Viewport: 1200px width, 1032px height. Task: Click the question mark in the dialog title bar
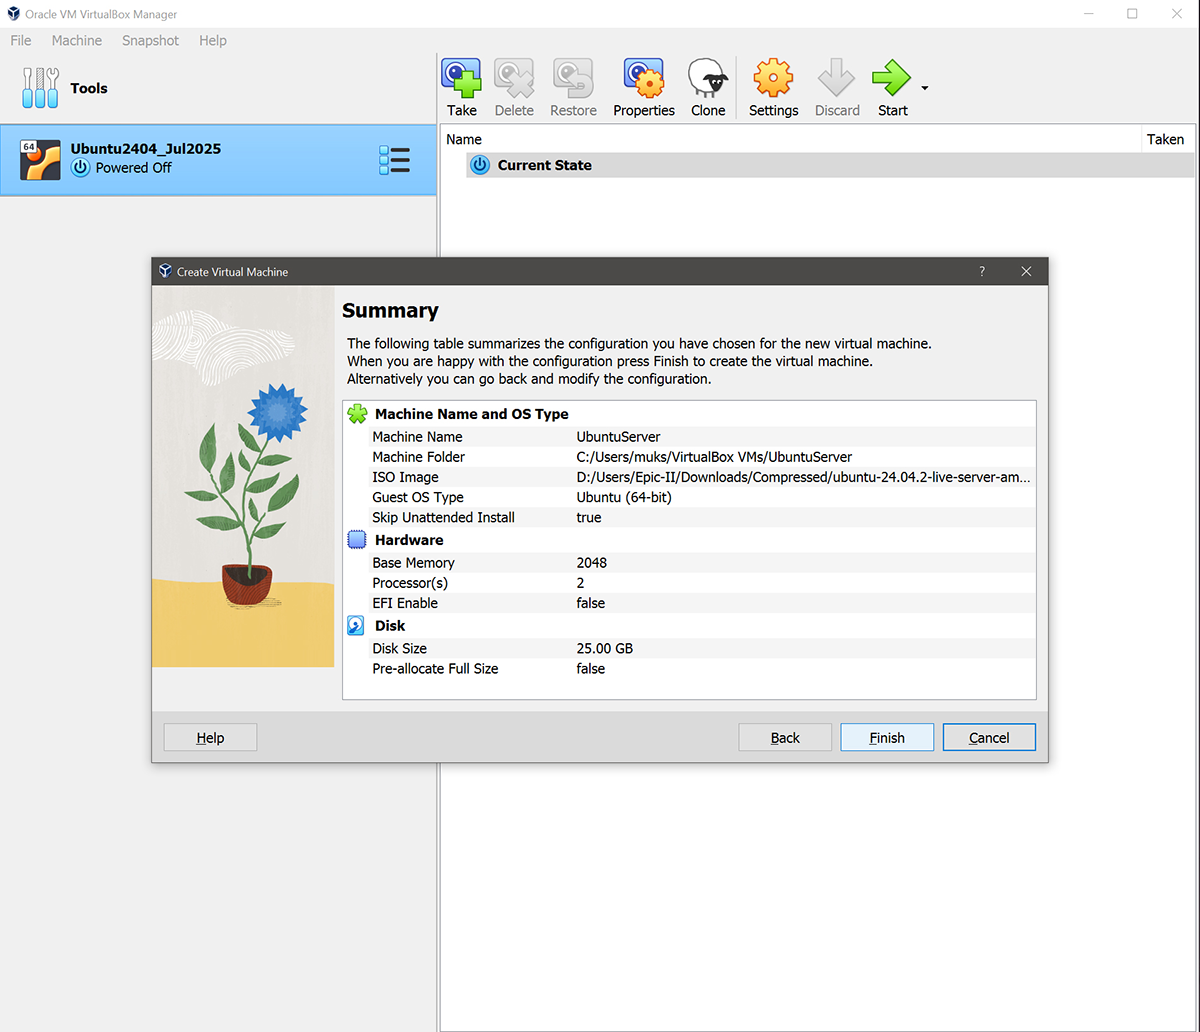tap(982, 271)
